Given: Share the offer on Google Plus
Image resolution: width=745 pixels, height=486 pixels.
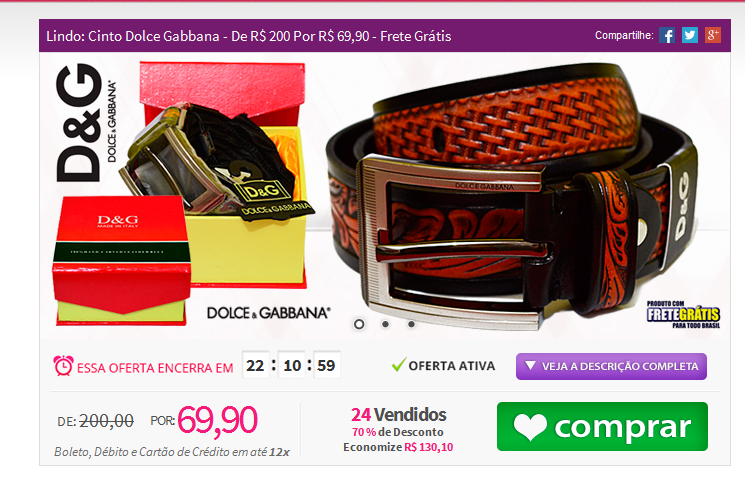Looking at the screenshot, I should click(713, 35).
